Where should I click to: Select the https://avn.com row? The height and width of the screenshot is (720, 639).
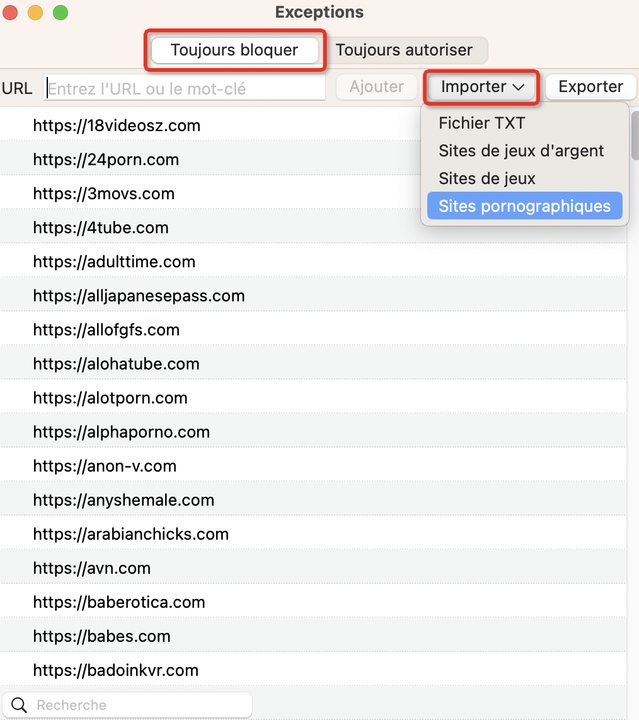click(x=314, y=568)
